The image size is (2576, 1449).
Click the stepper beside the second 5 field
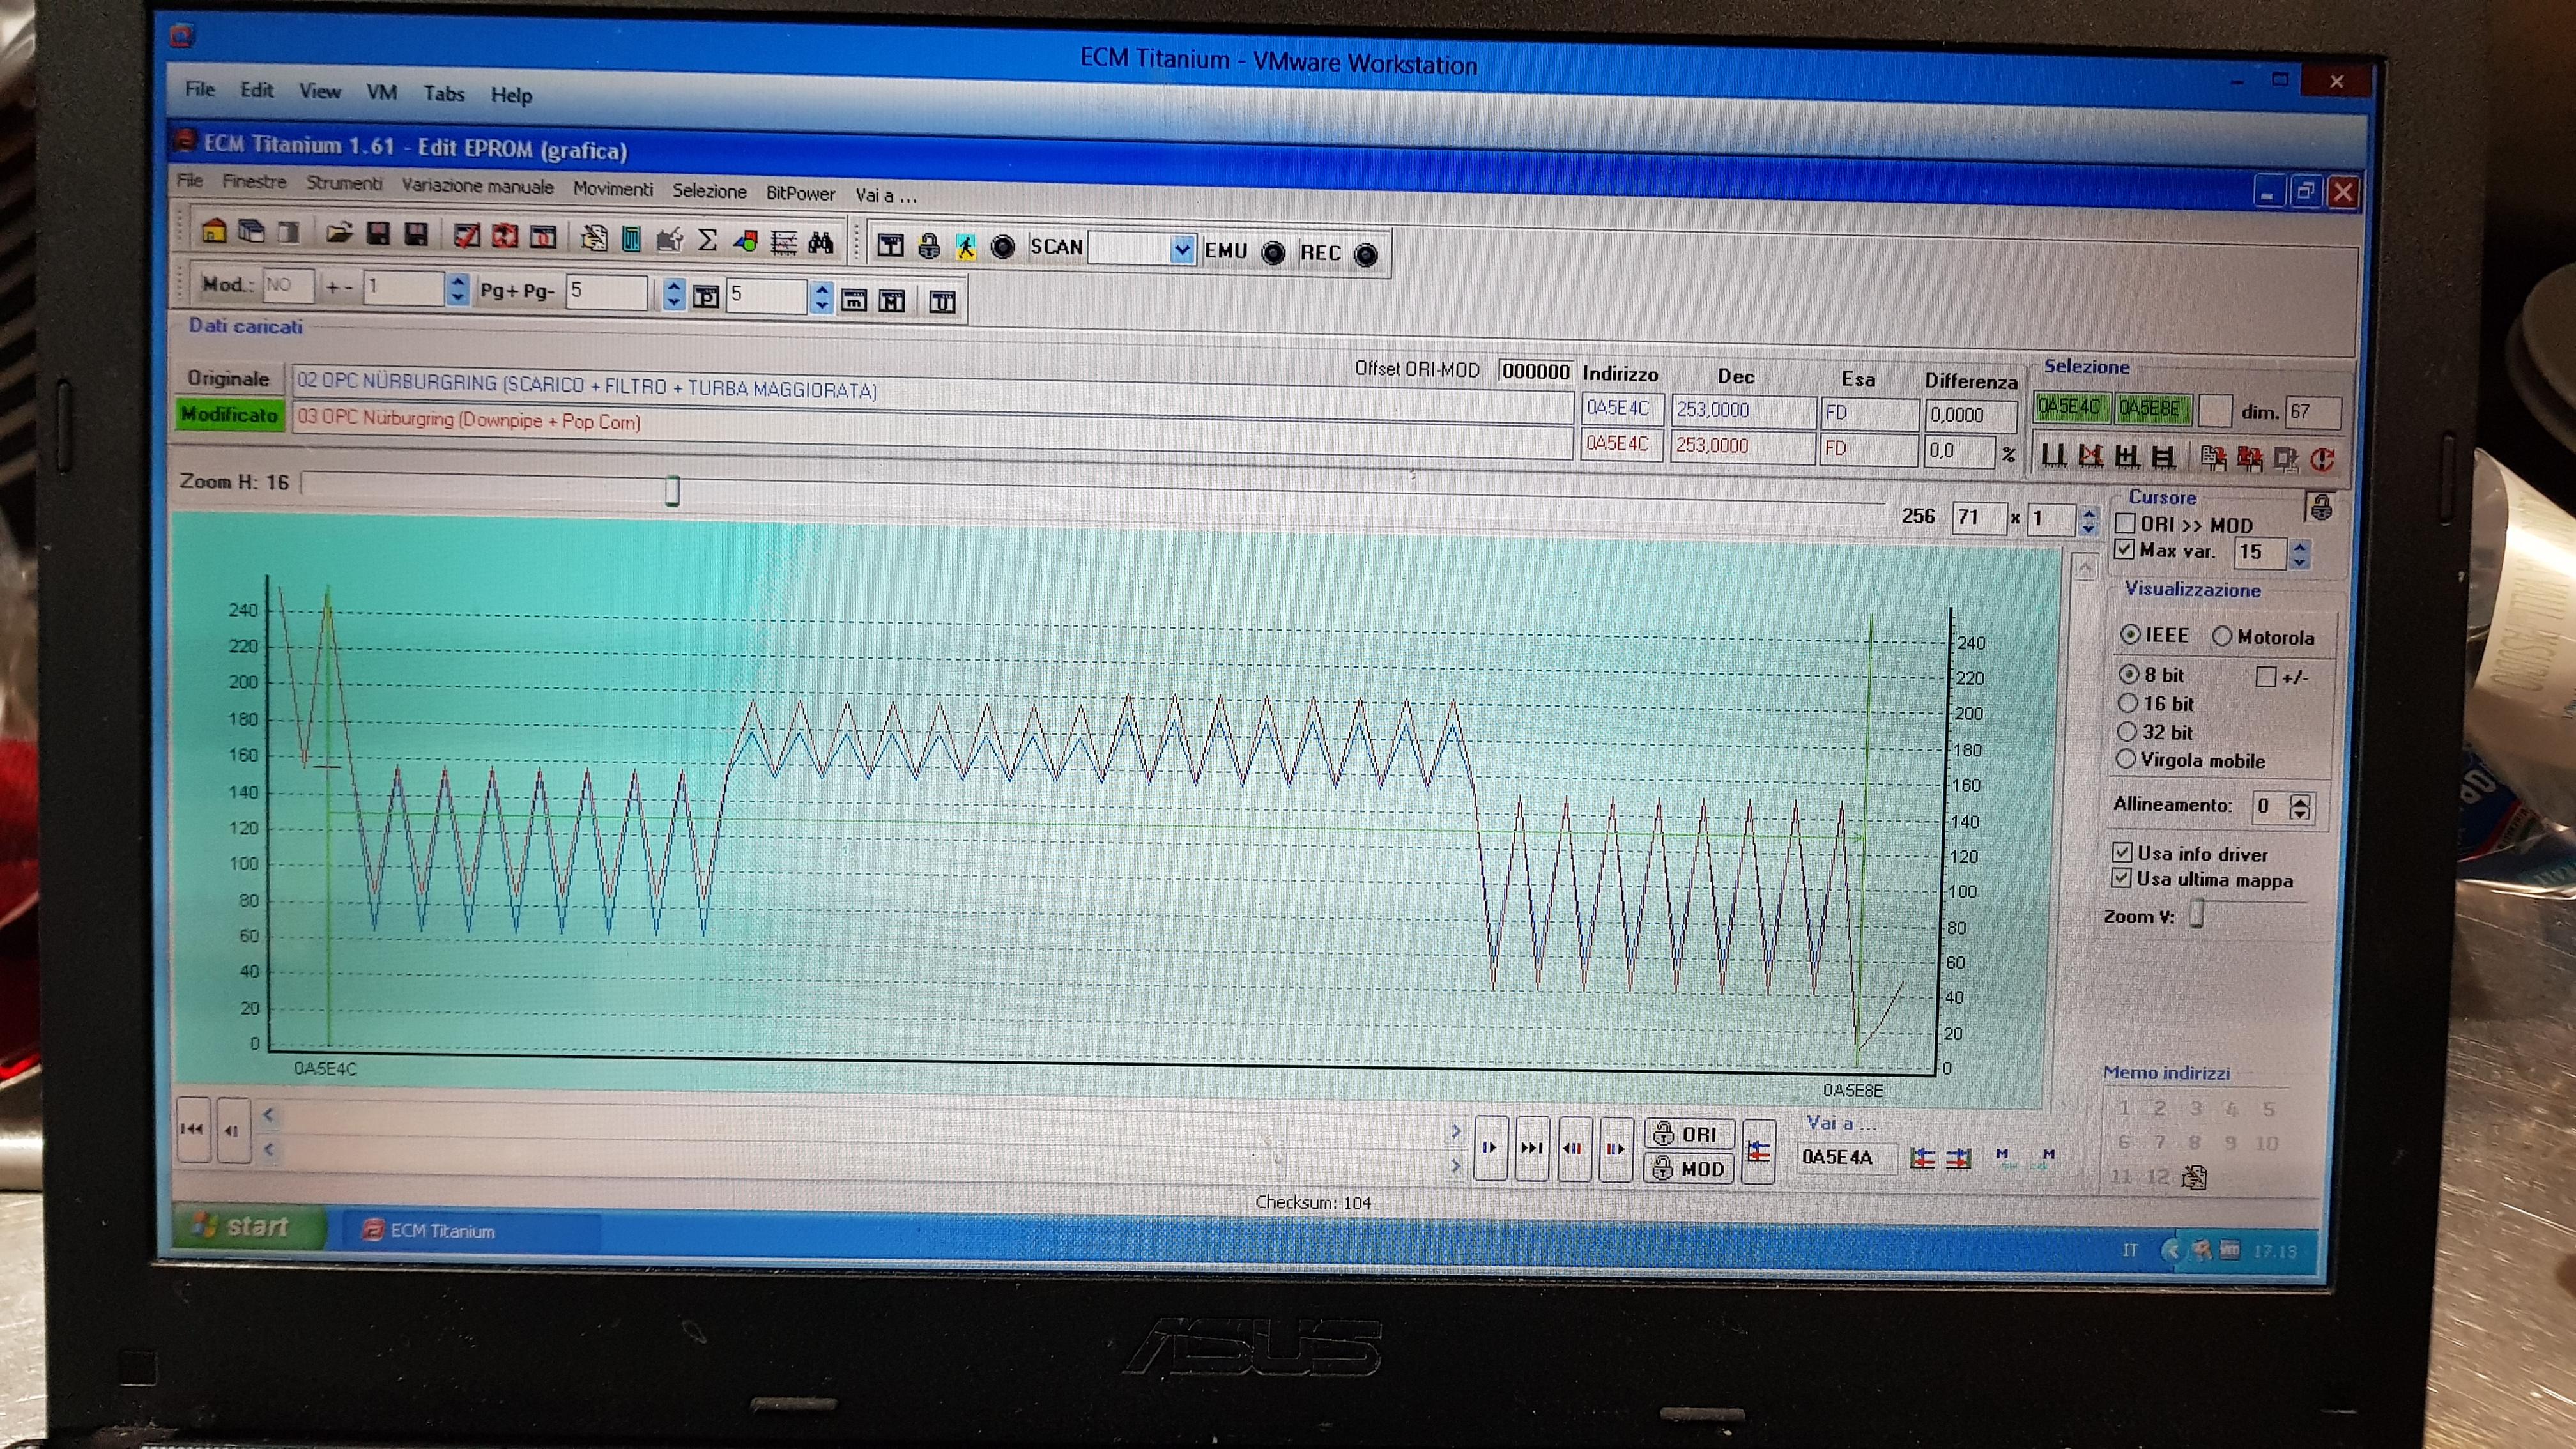(821, 297)
